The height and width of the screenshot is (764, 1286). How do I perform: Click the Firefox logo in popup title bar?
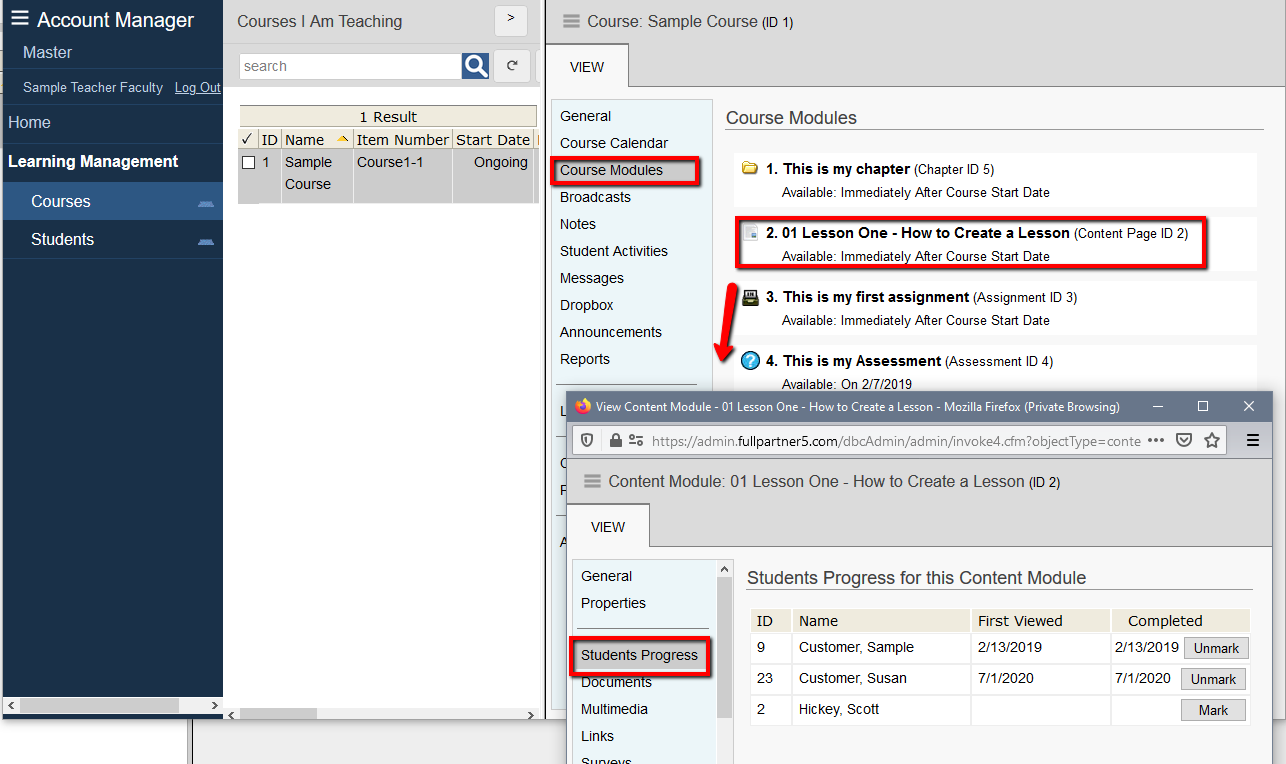point(584,406)
